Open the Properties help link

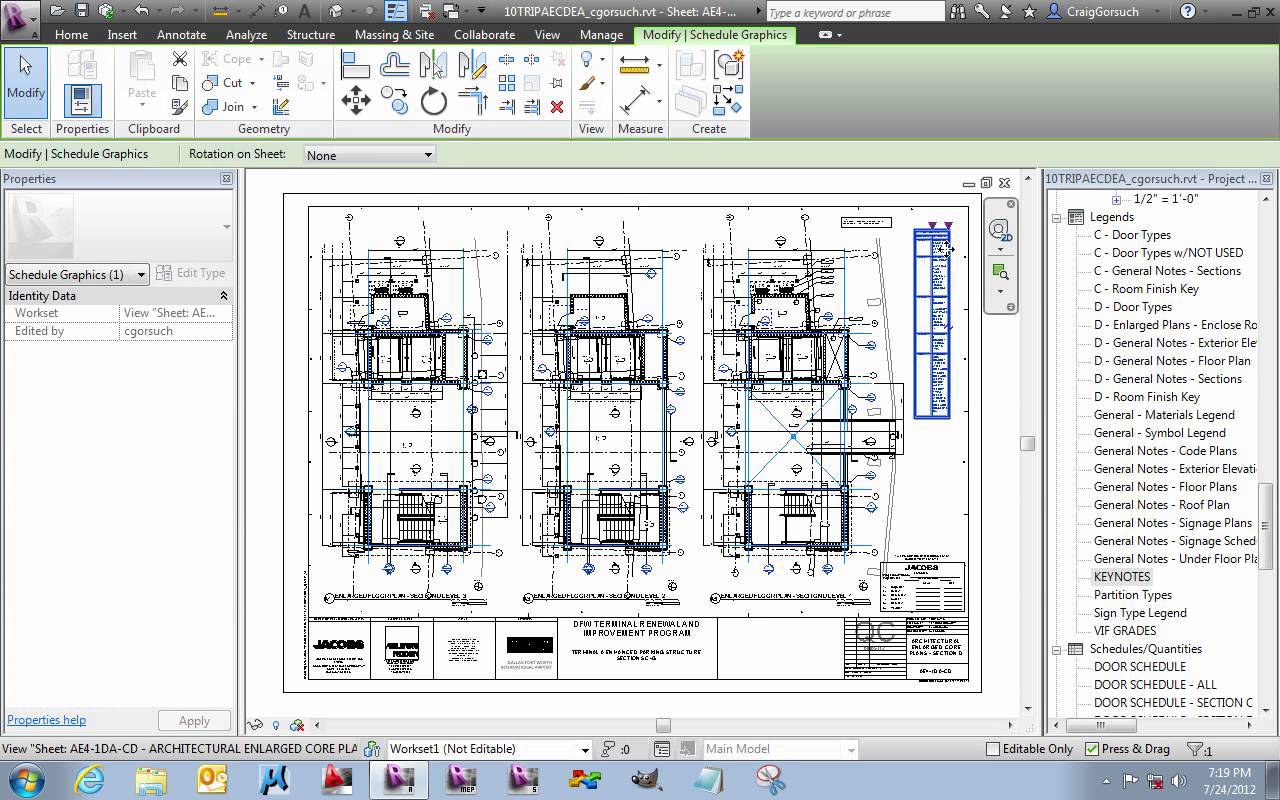pyautogui.click(x=46, y=719)
